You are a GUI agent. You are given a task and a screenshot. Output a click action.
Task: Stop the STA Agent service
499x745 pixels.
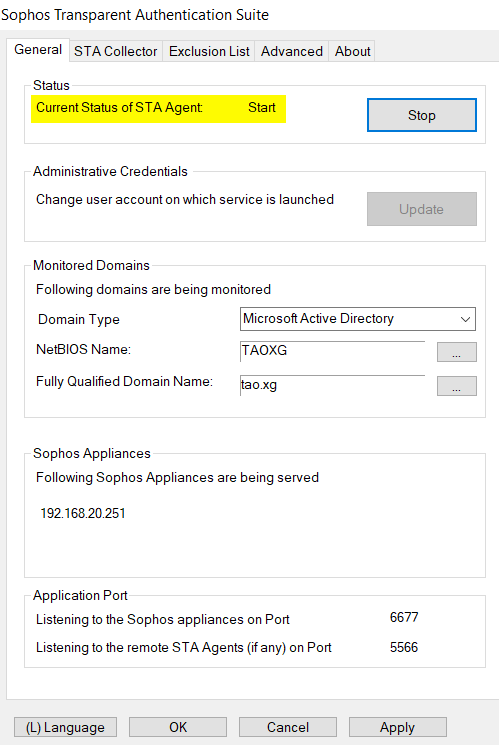[x=422, y=115]
